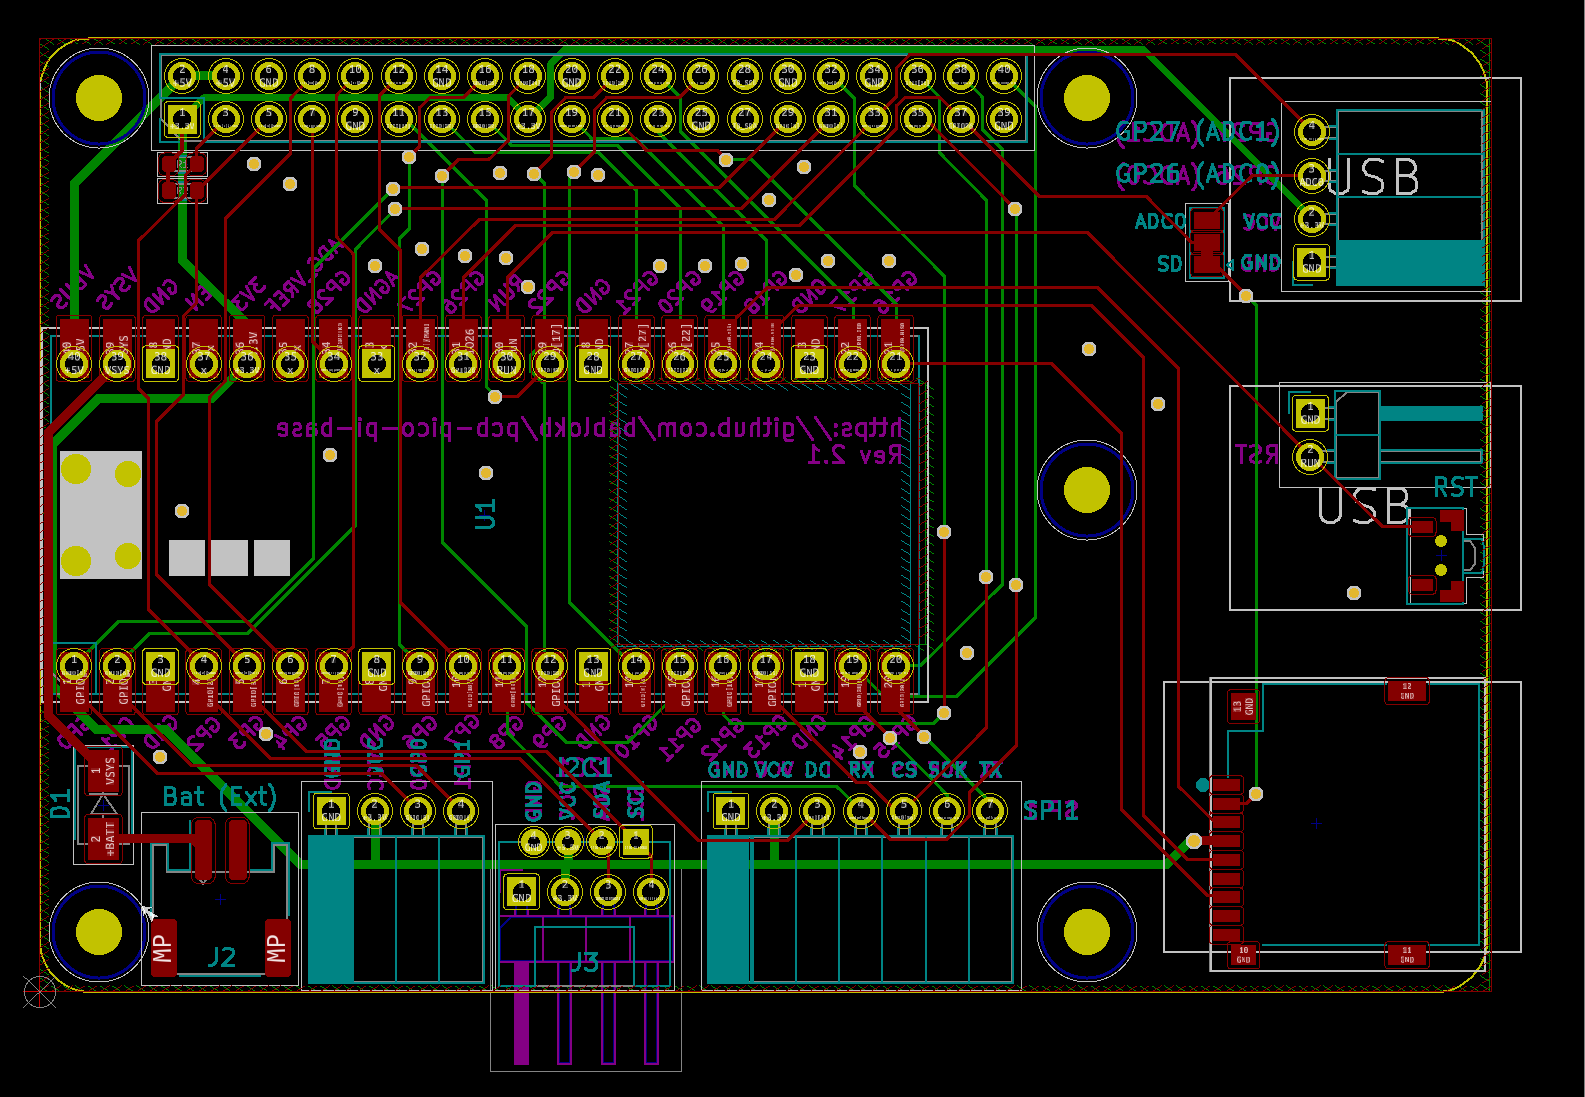1585x1097 pixels.
Task: Select D1 pad 1 labeled VSYS
Action: click(x=103, y=770)
